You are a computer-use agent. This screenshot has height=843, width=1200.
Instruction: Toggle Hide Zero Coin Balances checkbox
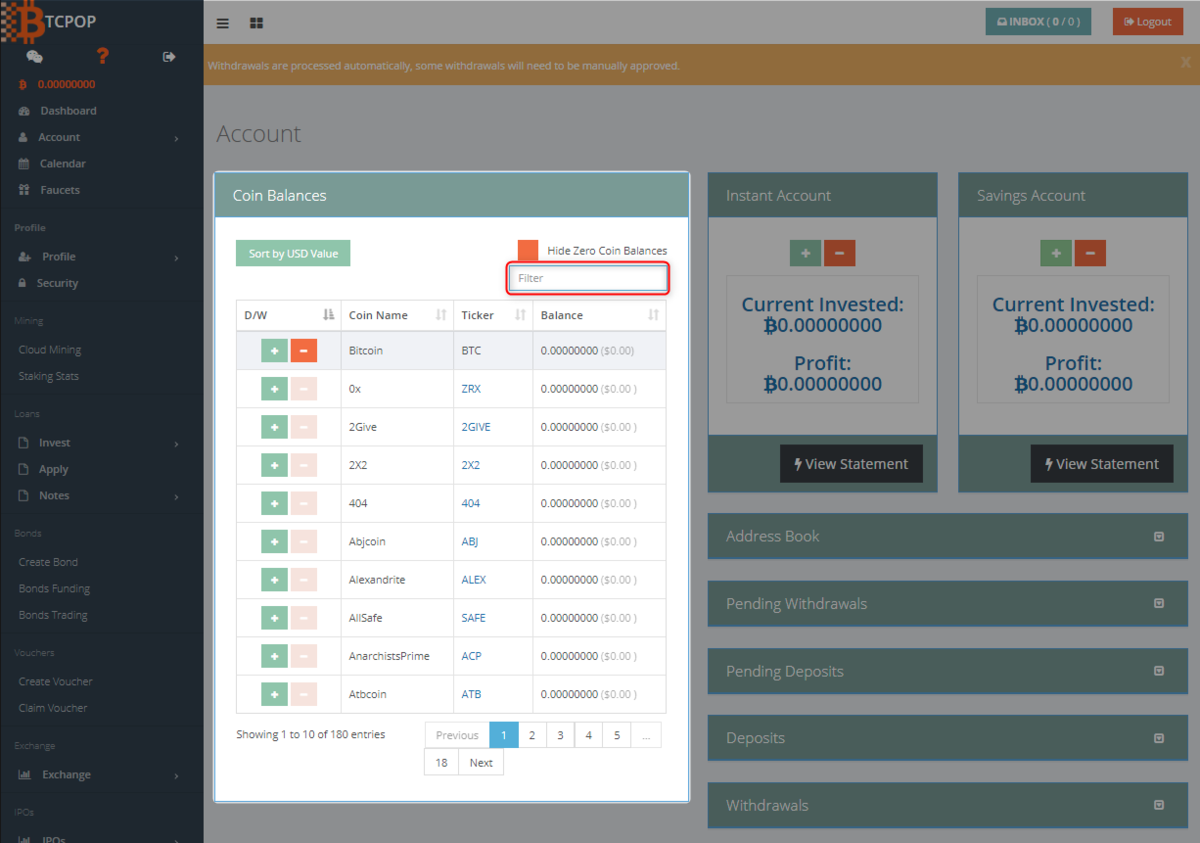click(528, 251)
